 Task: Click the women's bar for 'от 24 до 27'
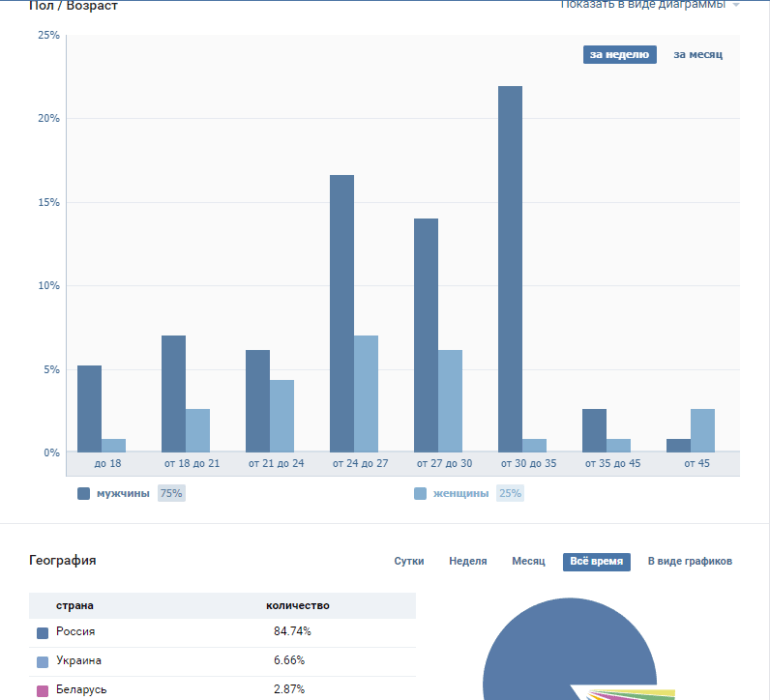pos(366,394)
